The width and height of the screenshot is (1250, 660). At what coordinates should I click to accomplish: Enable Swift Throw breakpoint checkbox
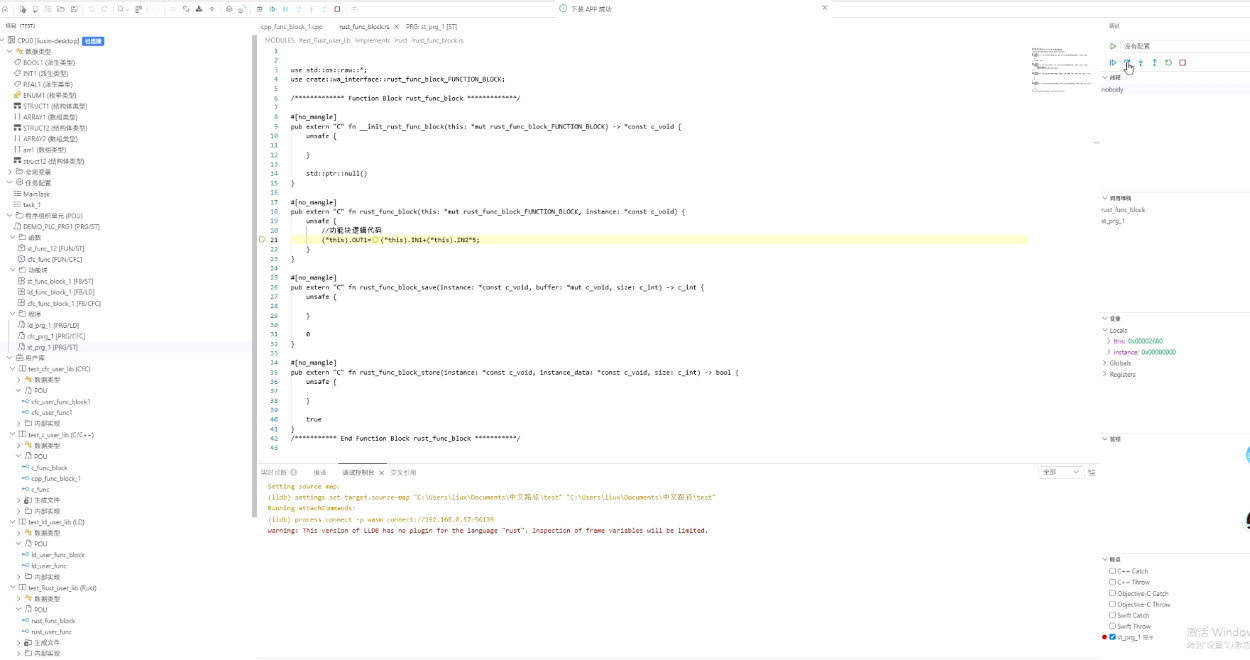(1112, 626)
